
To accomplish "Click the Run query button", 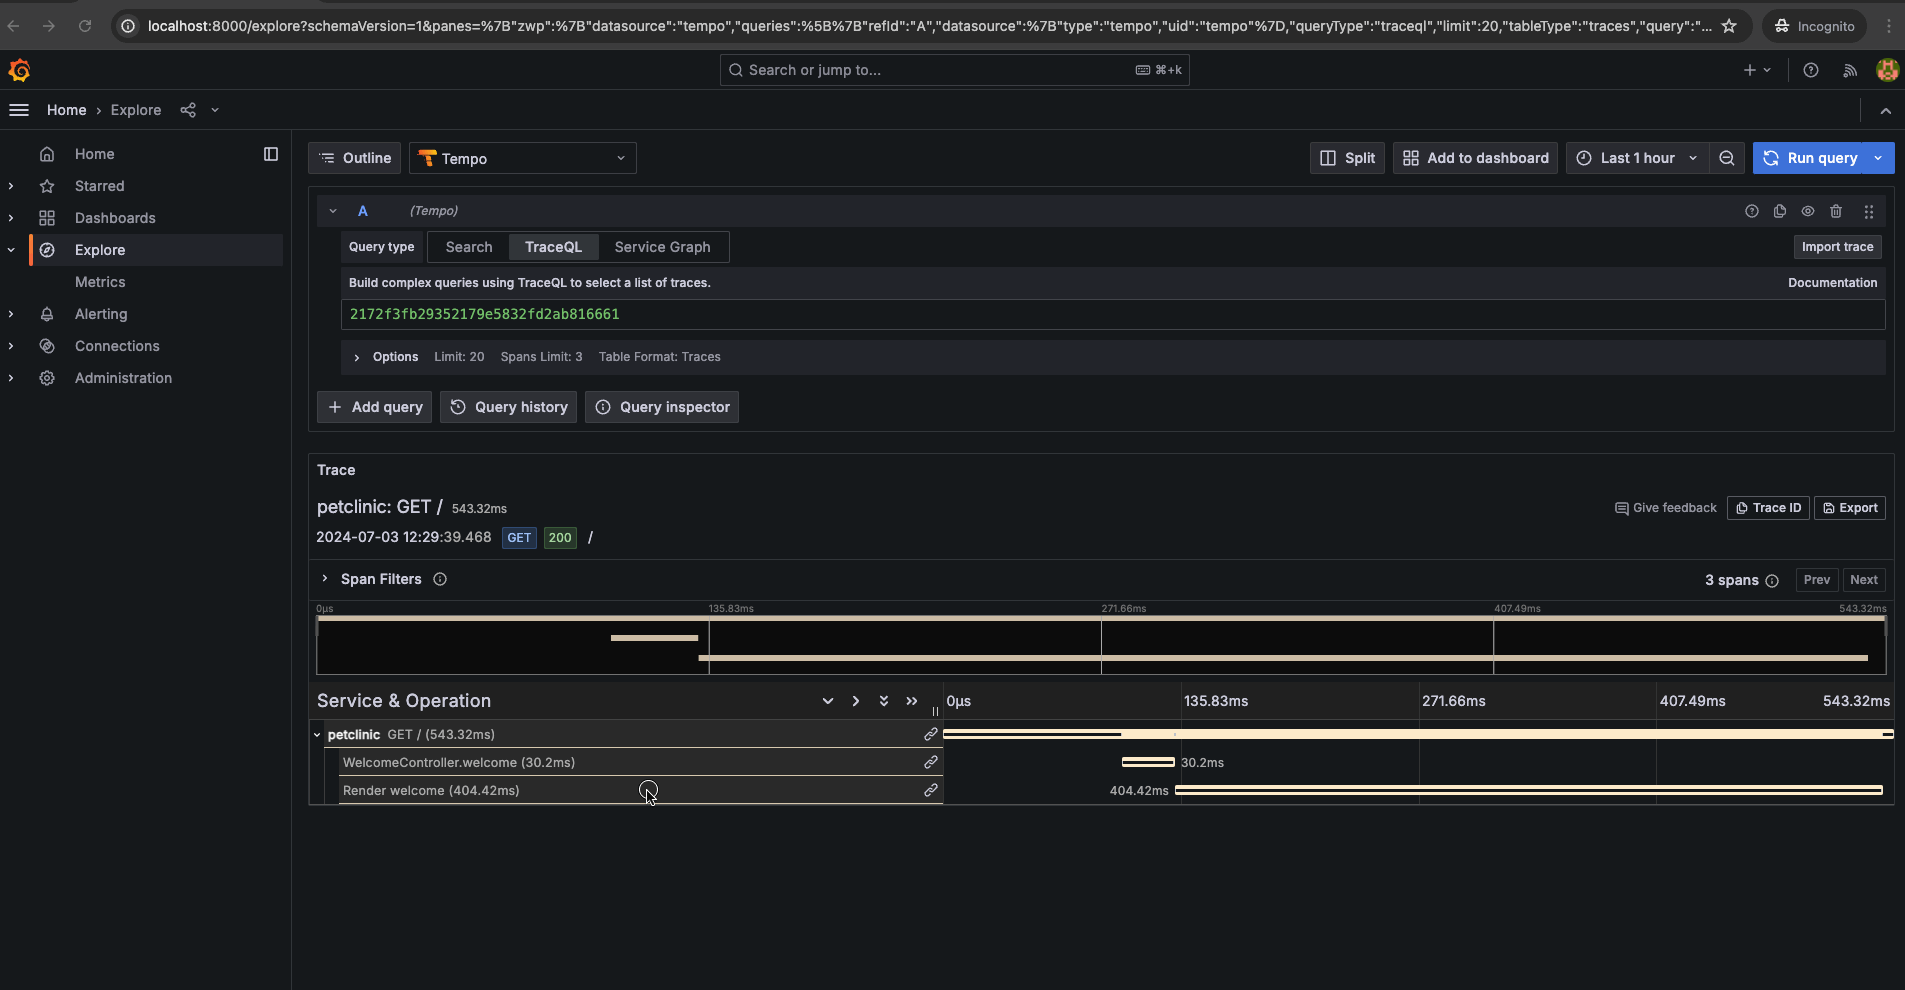I will [1811, 158].
